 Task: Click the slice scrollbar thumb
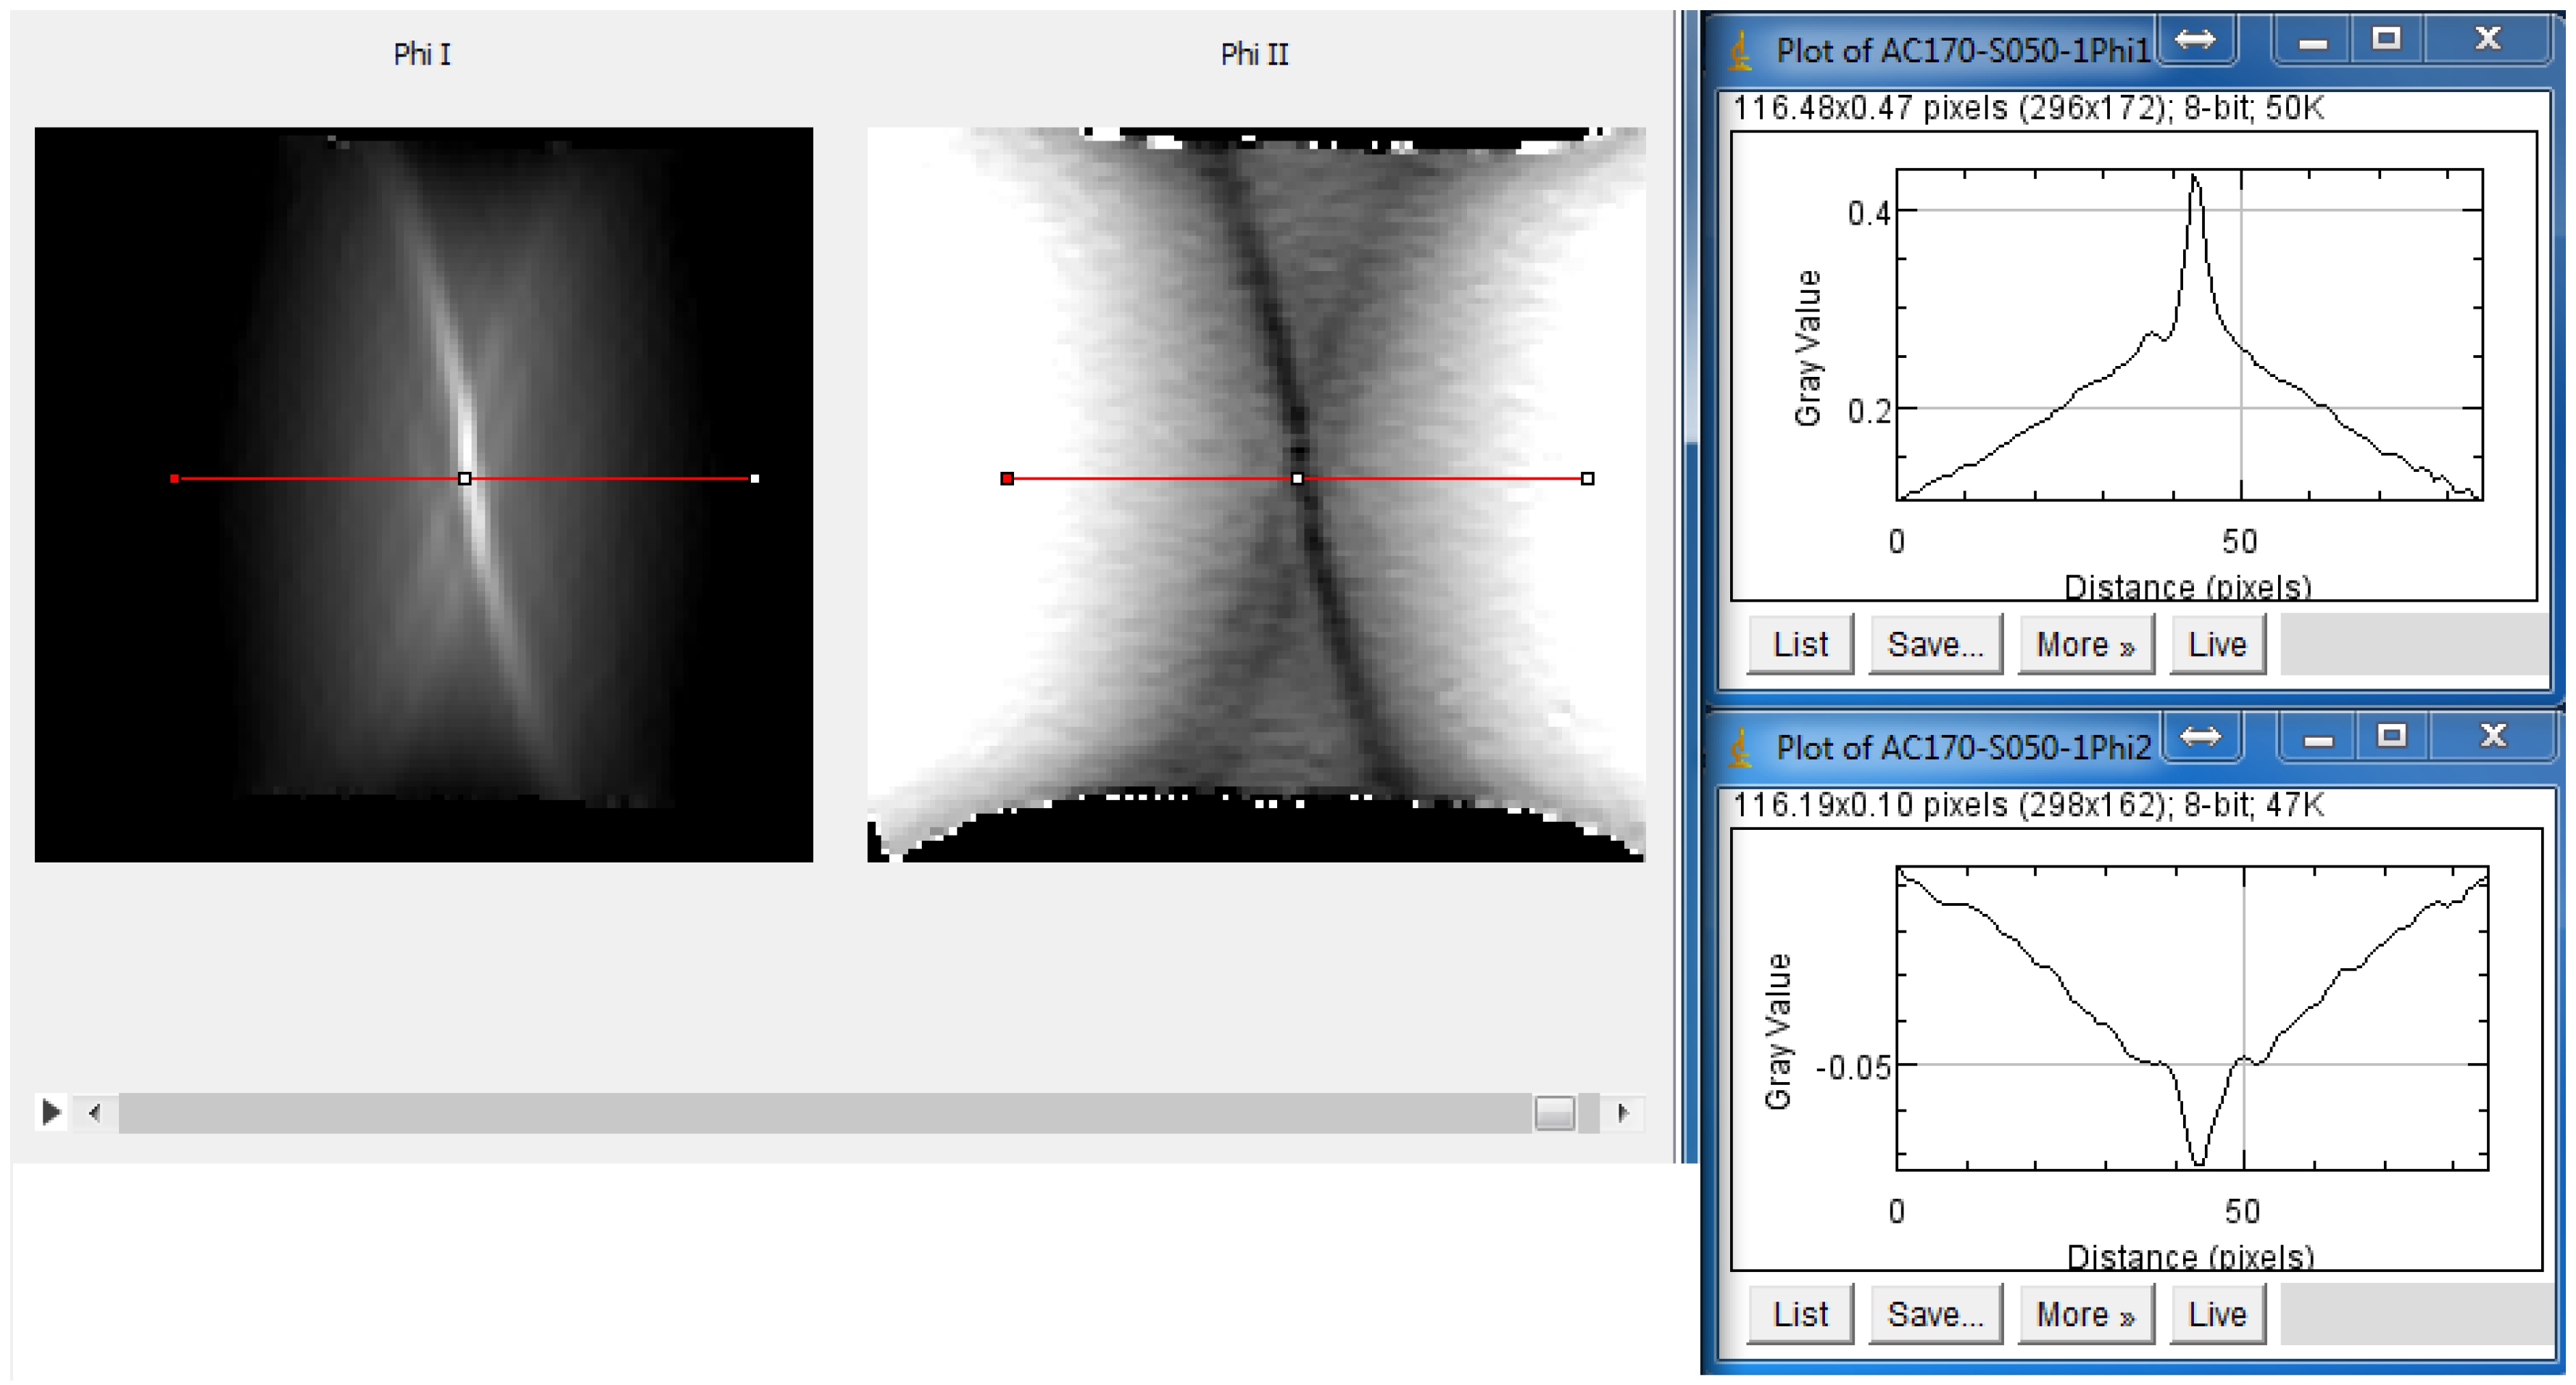(1555, 1112)
